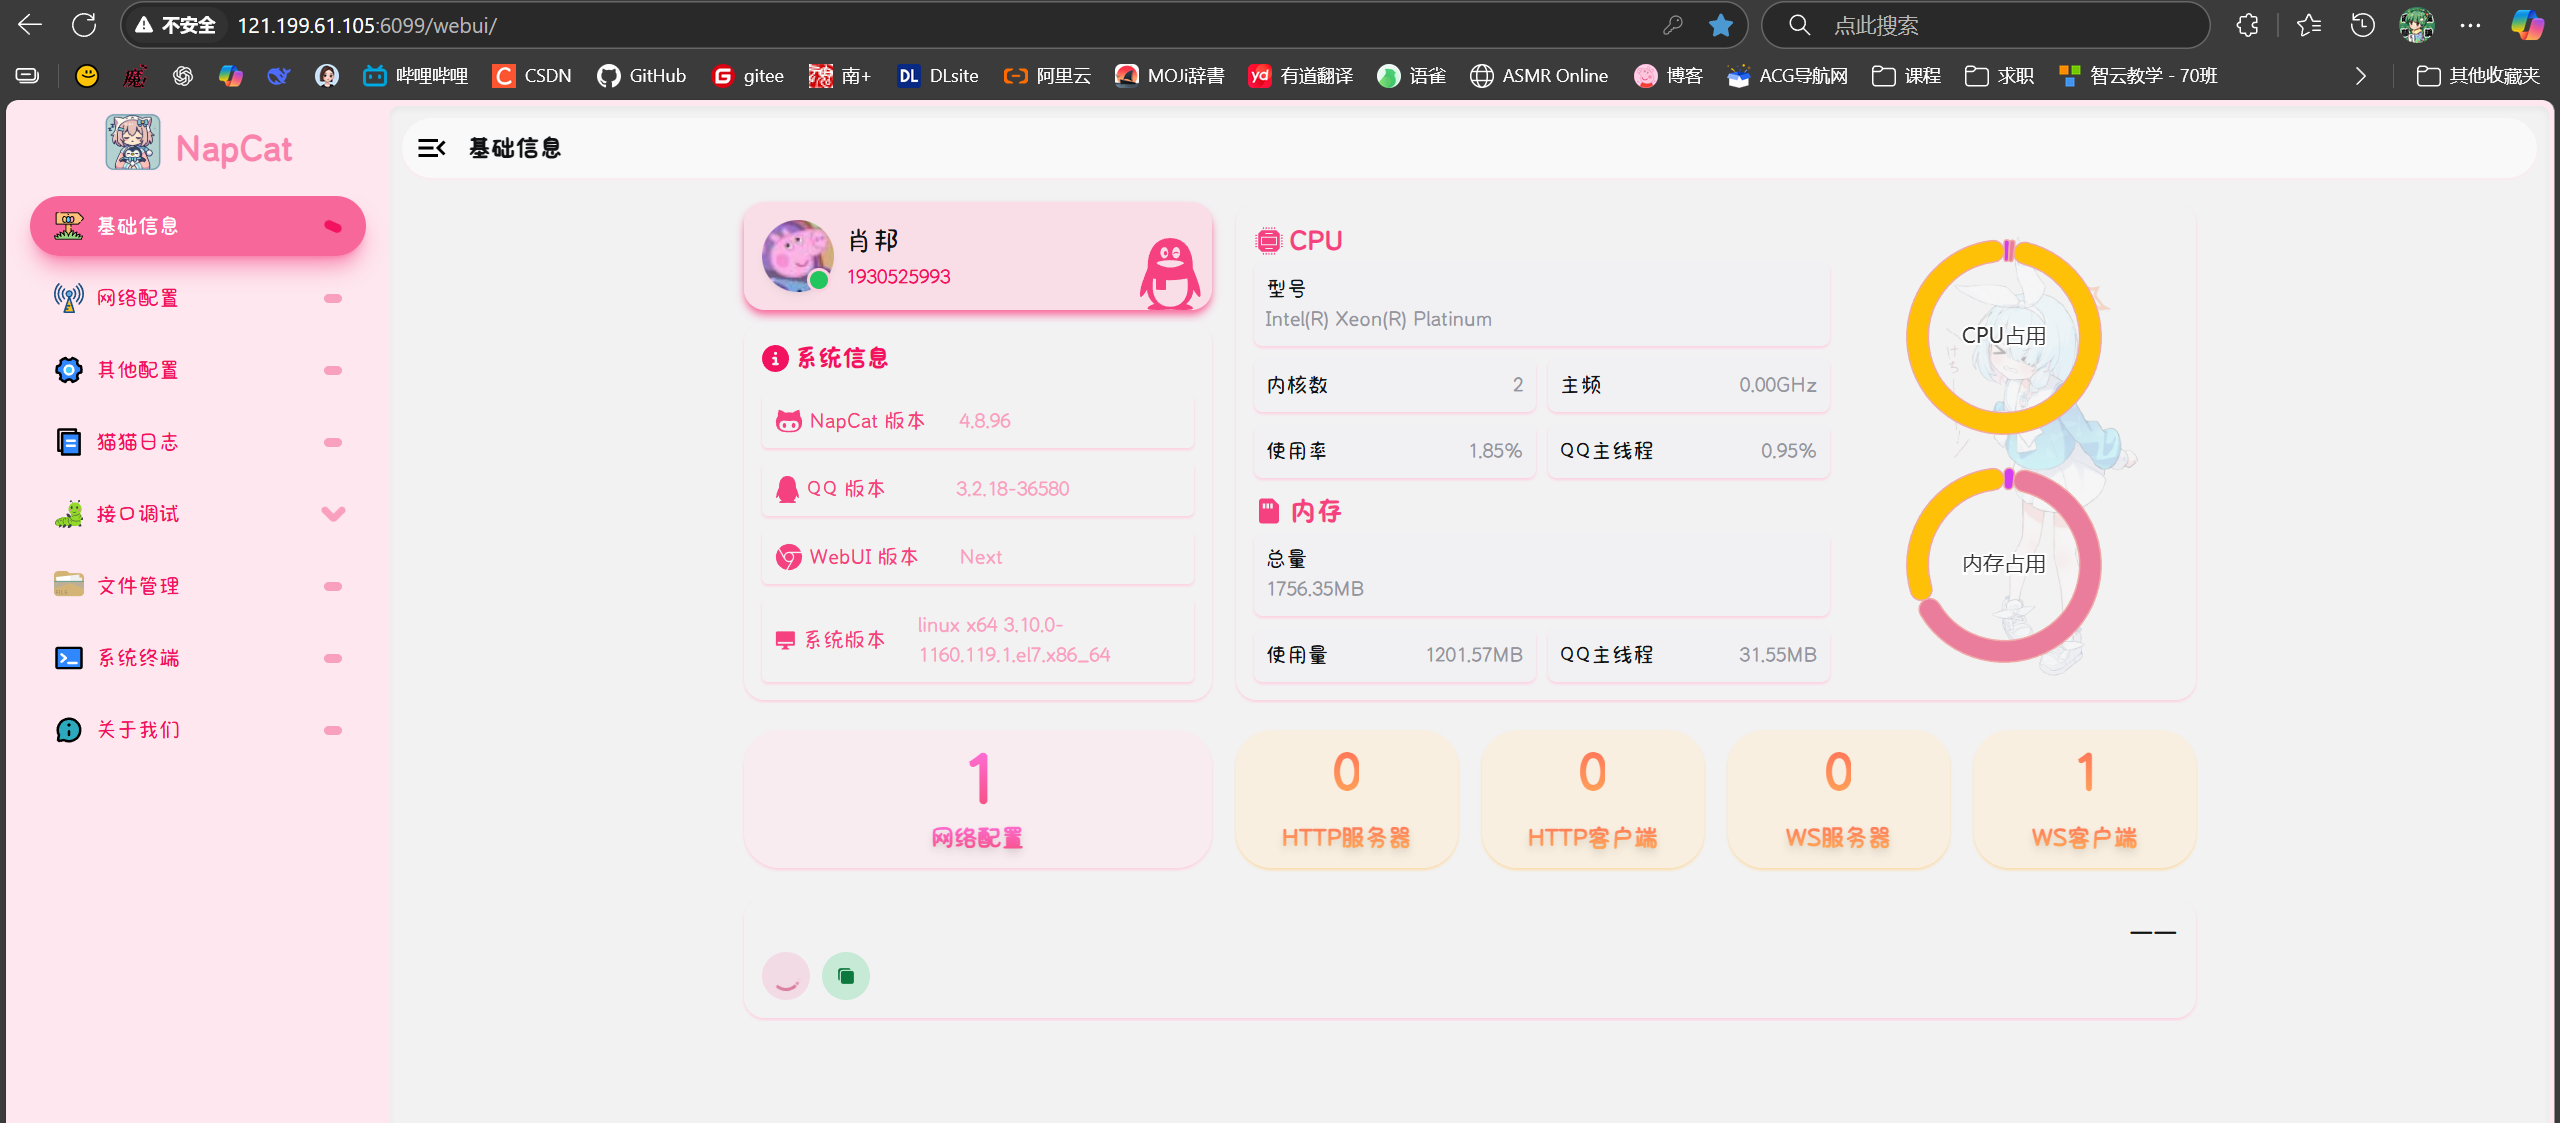Expand more bookmarks with the arrow chevron
Viewport: 2560px width, 1123px height.
pos(2359,75)
